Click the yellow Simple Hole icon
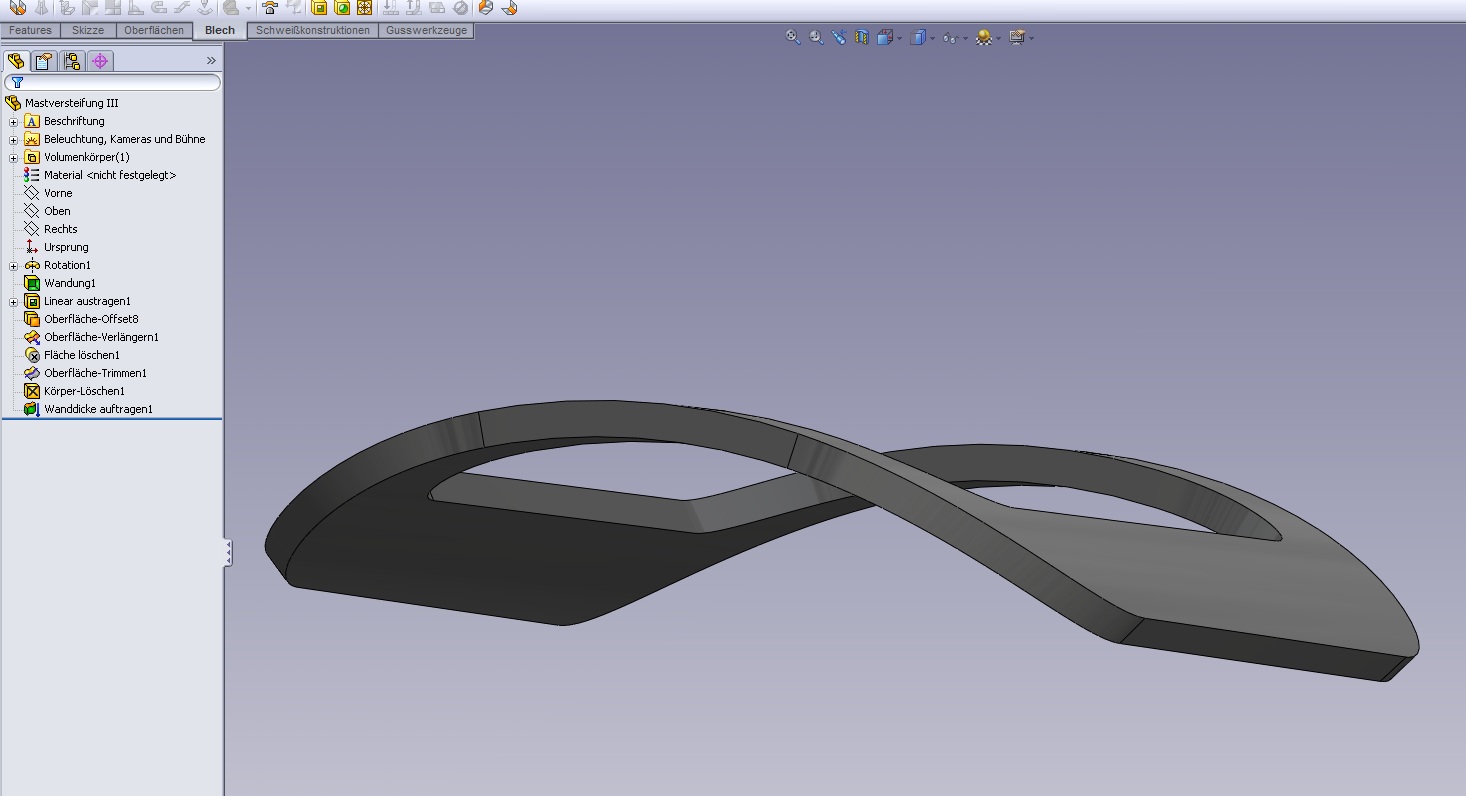The height and width of the screenshot is (796, 1466). (342, 7)
